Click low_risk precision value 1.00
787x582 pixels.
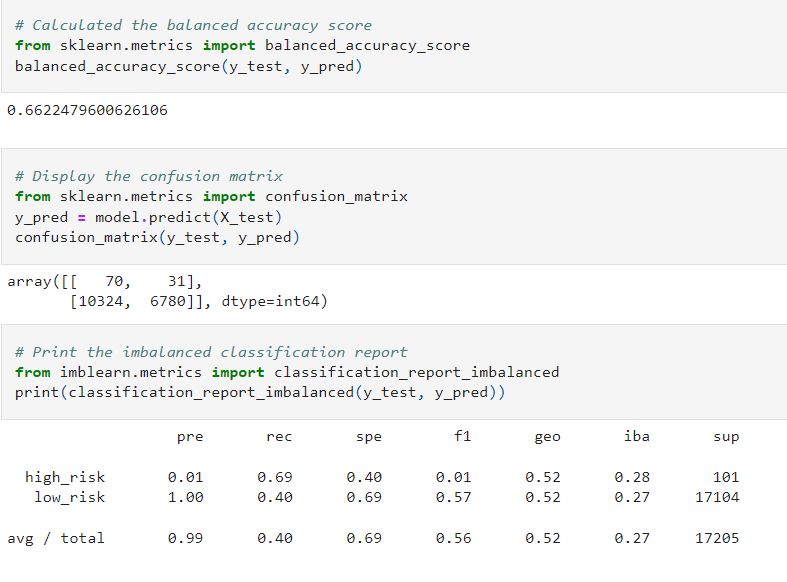click(186, 497)
